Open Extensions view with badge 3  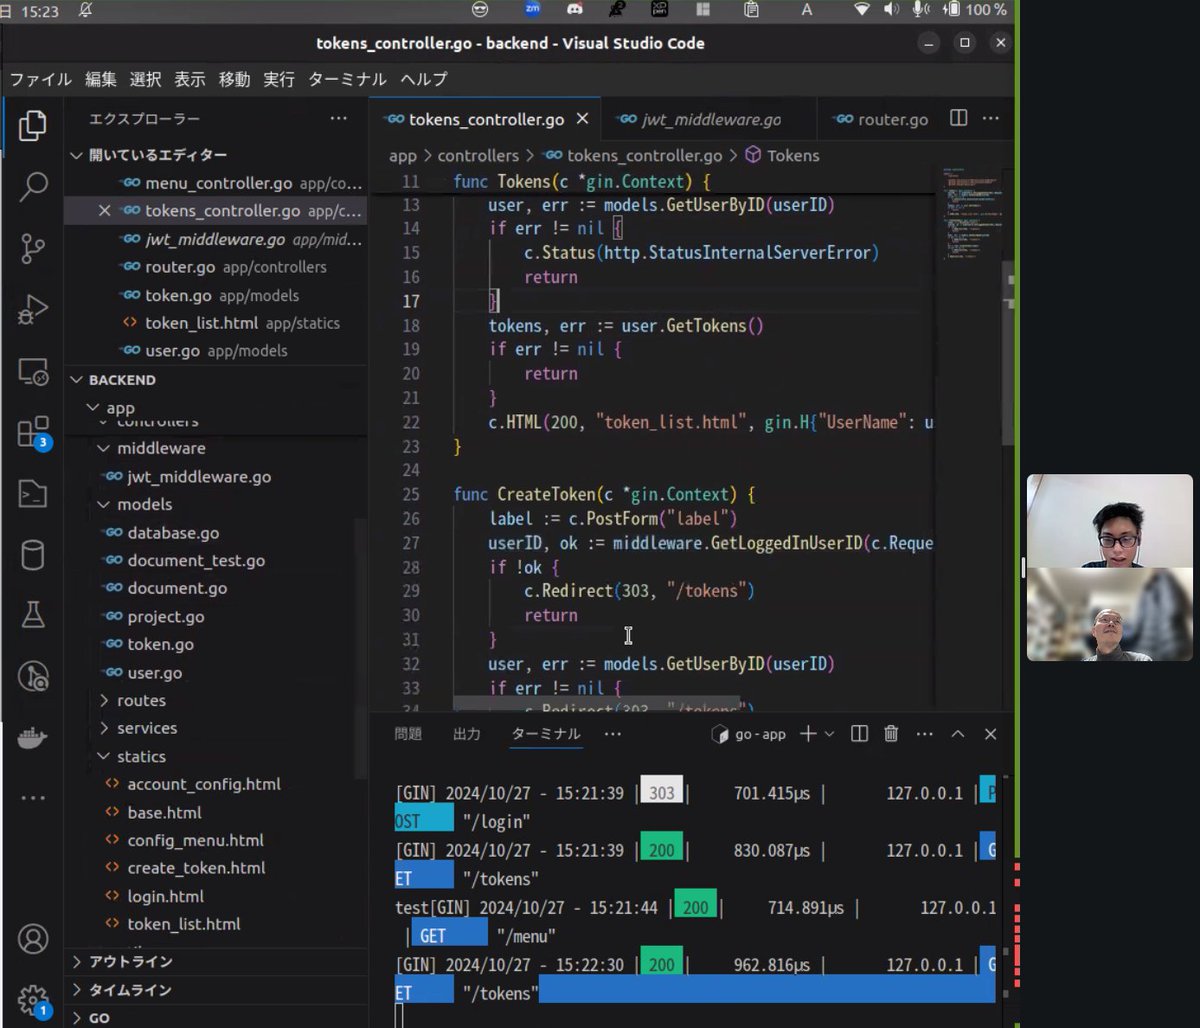coord(33,433)
